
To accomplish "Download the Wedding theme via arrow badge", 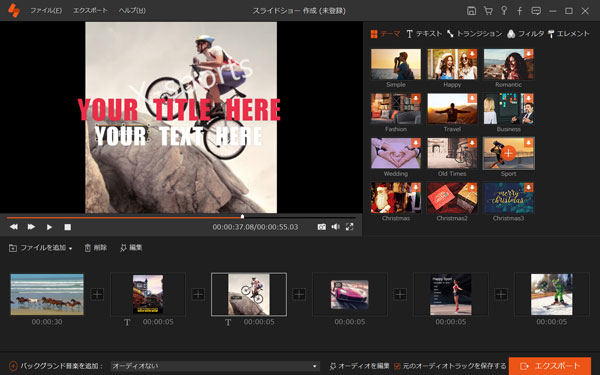I will (x=416, y=143).
